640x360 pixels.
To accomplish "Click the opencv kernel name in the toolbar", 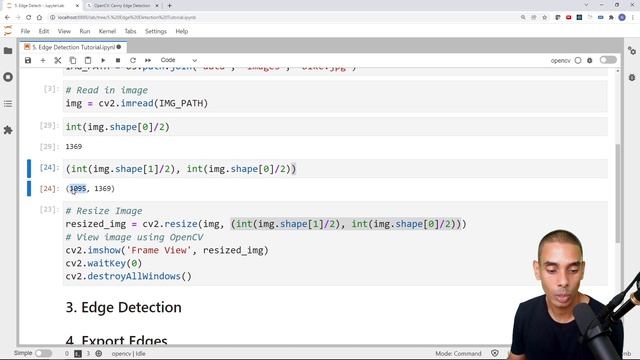I will click(x=560, y=60).
